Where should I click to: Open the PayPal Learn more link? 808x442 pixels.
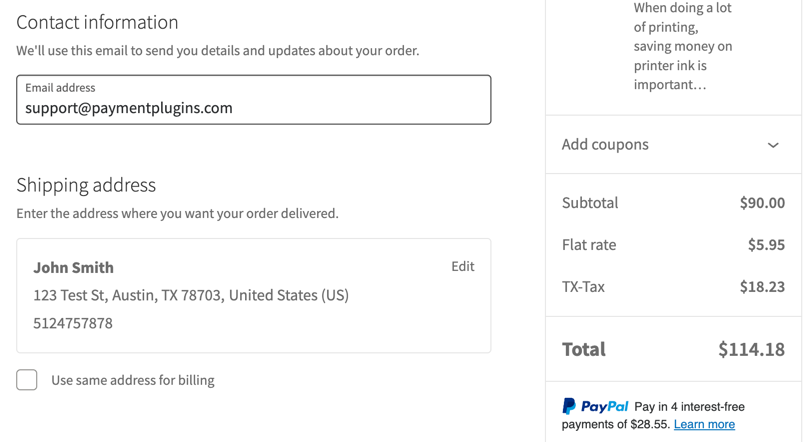tap(704, 424)
